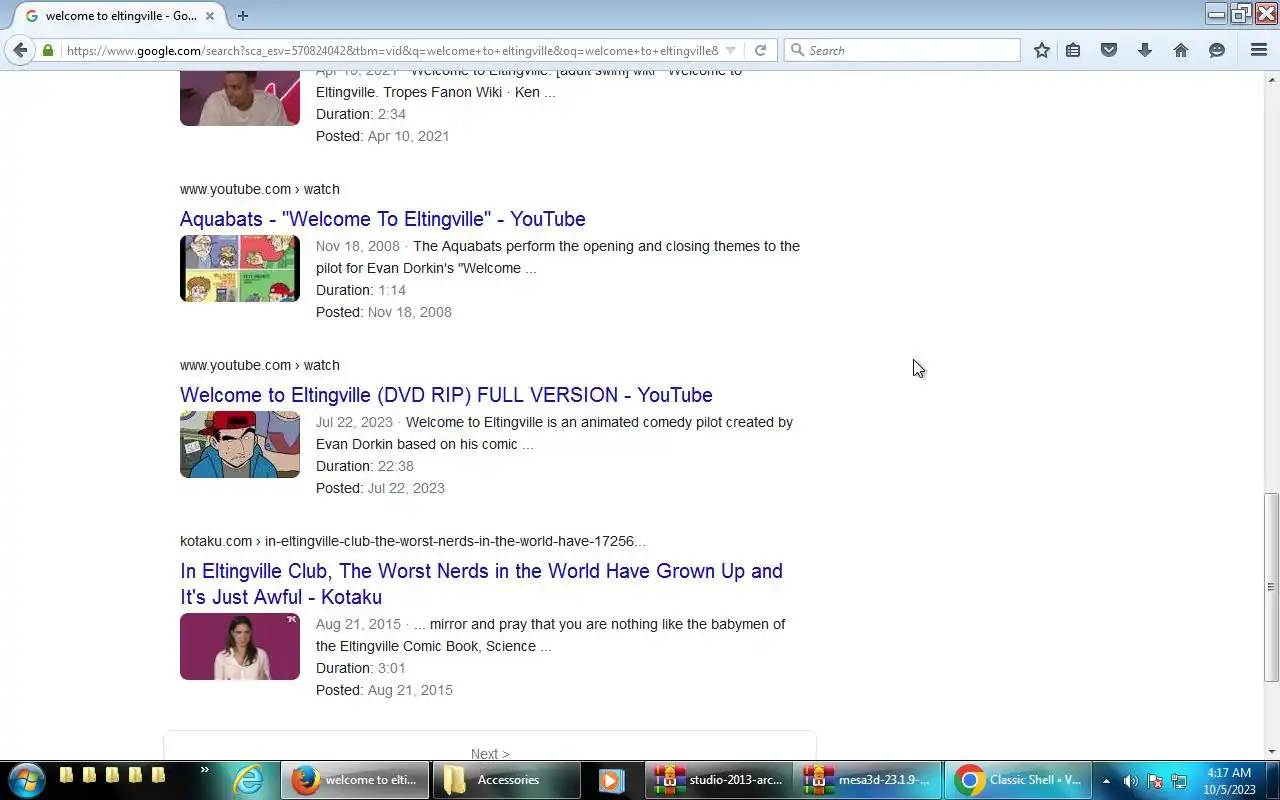Click 'Posted: Apr 10, 2021' text

pyautogui.click(x=382, y=136)
